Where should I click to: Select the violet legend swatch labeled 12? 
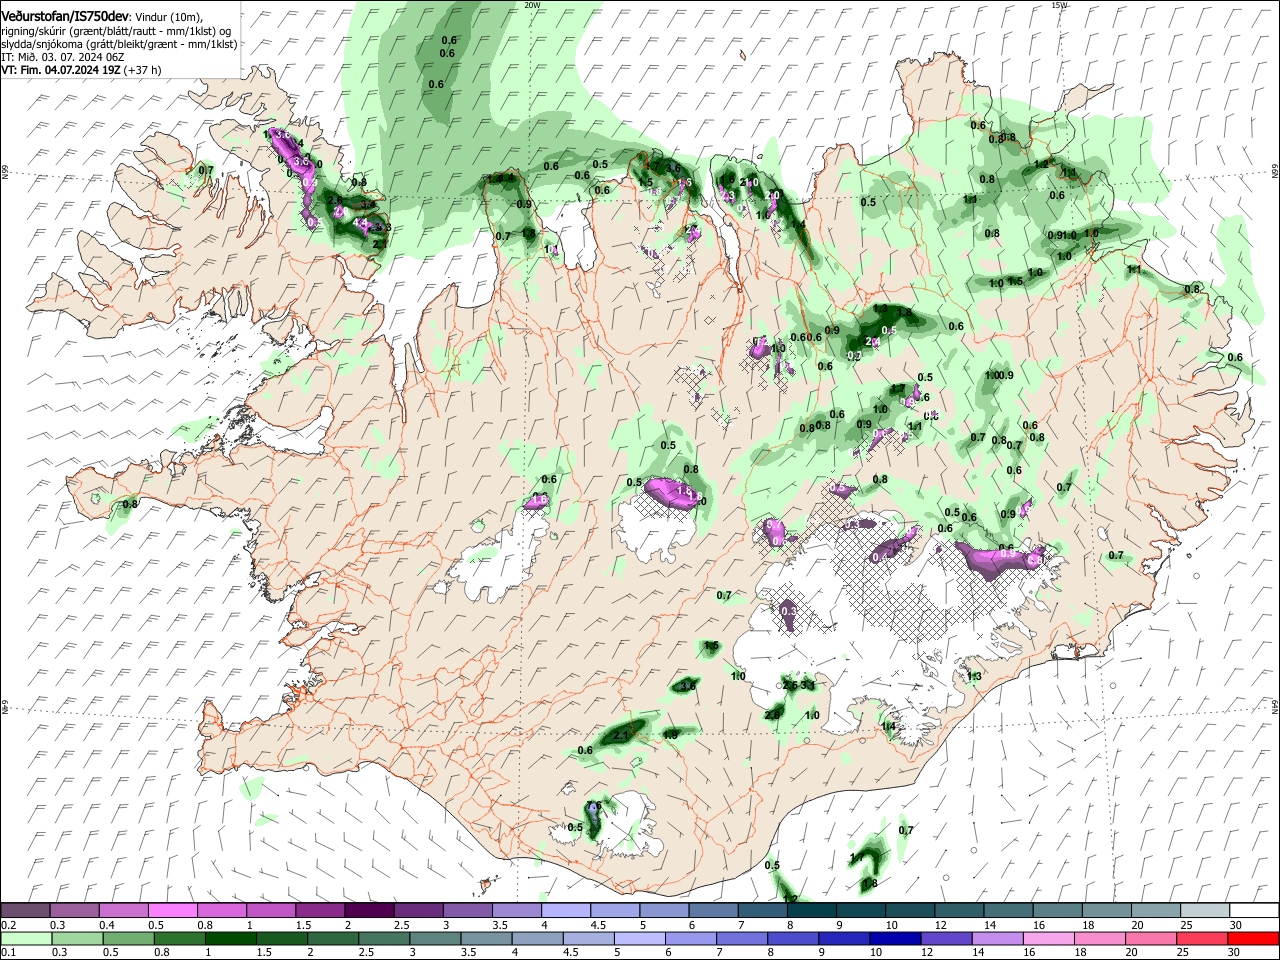(x=945, y=939)
